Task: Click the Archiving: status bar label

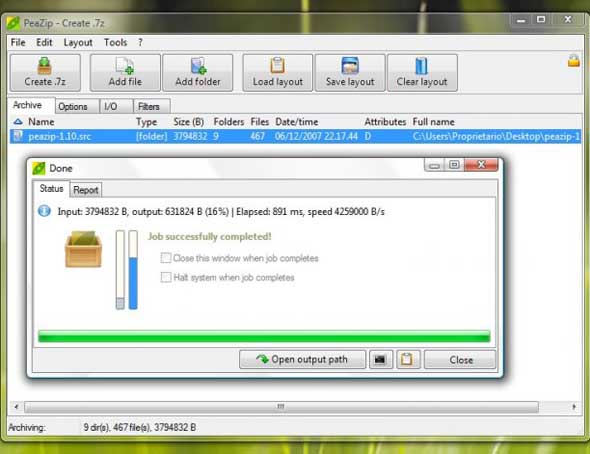Action: click(27, 428)
